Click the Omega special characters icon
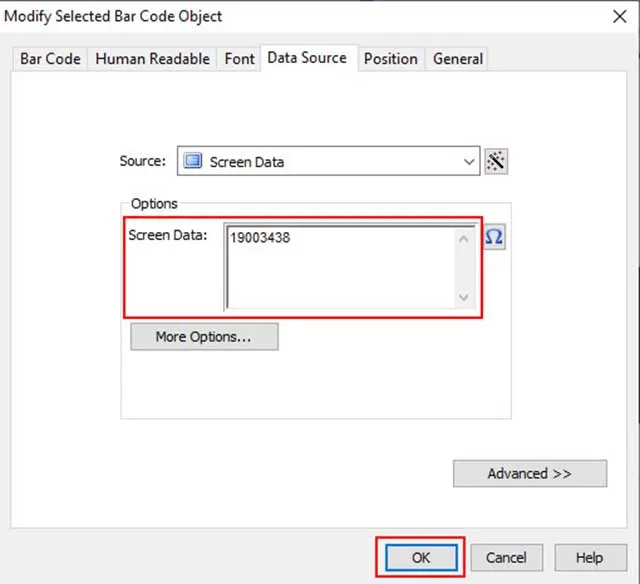This screenshot has width=640, height=584. tap(494, 236)
